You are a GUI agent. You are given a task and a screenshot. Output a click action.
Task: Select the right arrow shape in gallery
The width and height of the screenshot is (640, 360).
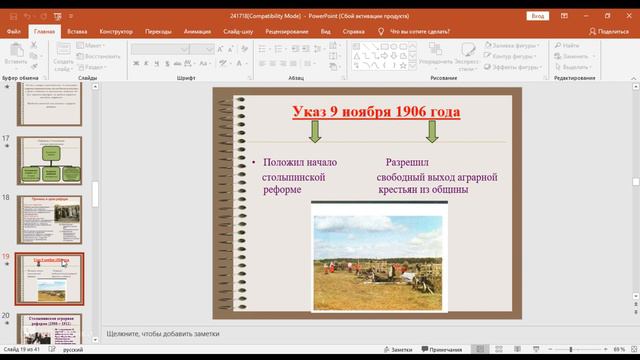tap(384, 56)
